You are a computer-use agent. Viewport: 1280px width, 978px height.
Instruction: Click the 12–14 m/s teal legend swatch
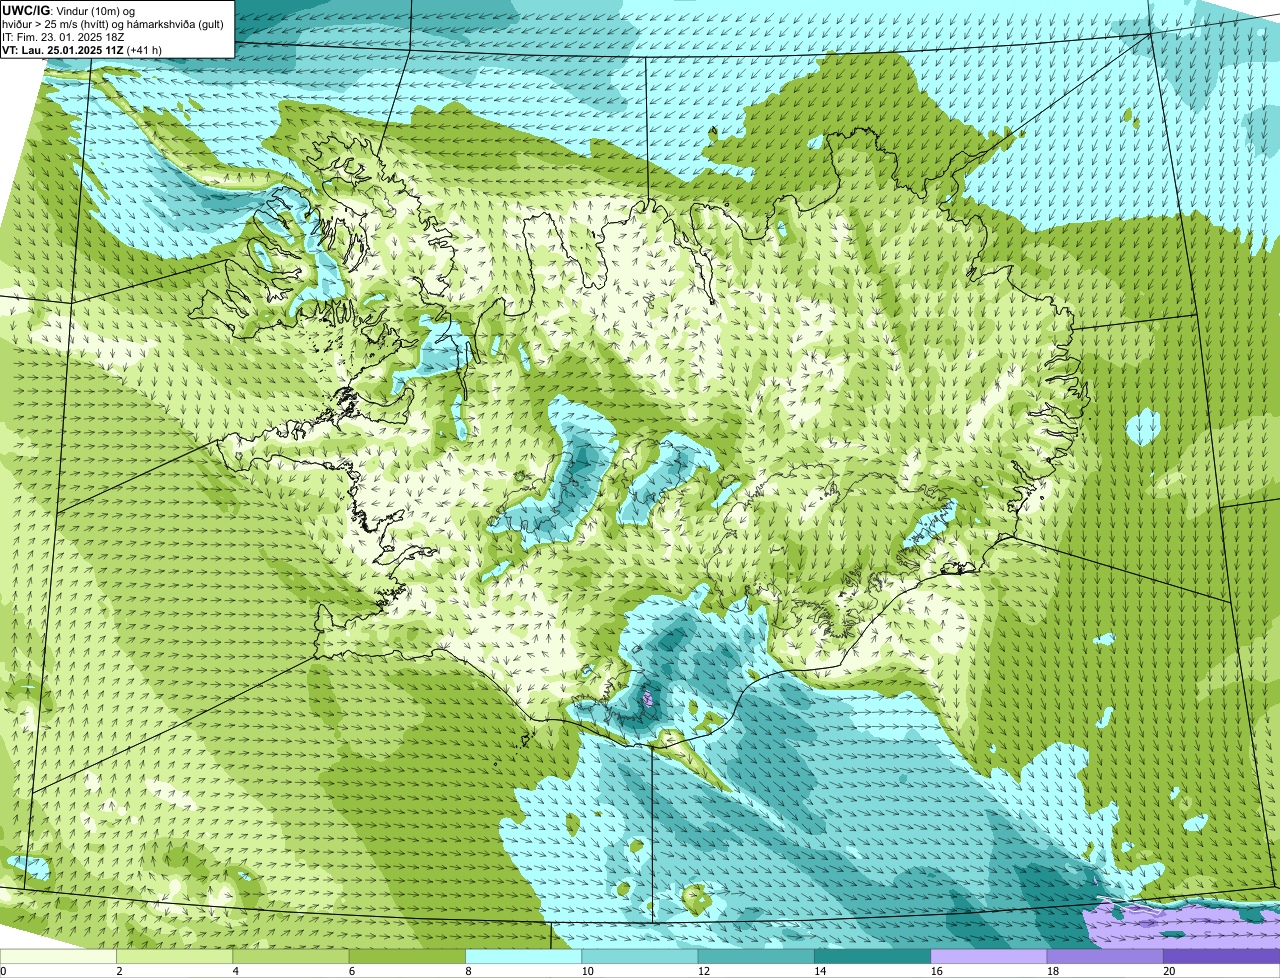pos(756,956)
